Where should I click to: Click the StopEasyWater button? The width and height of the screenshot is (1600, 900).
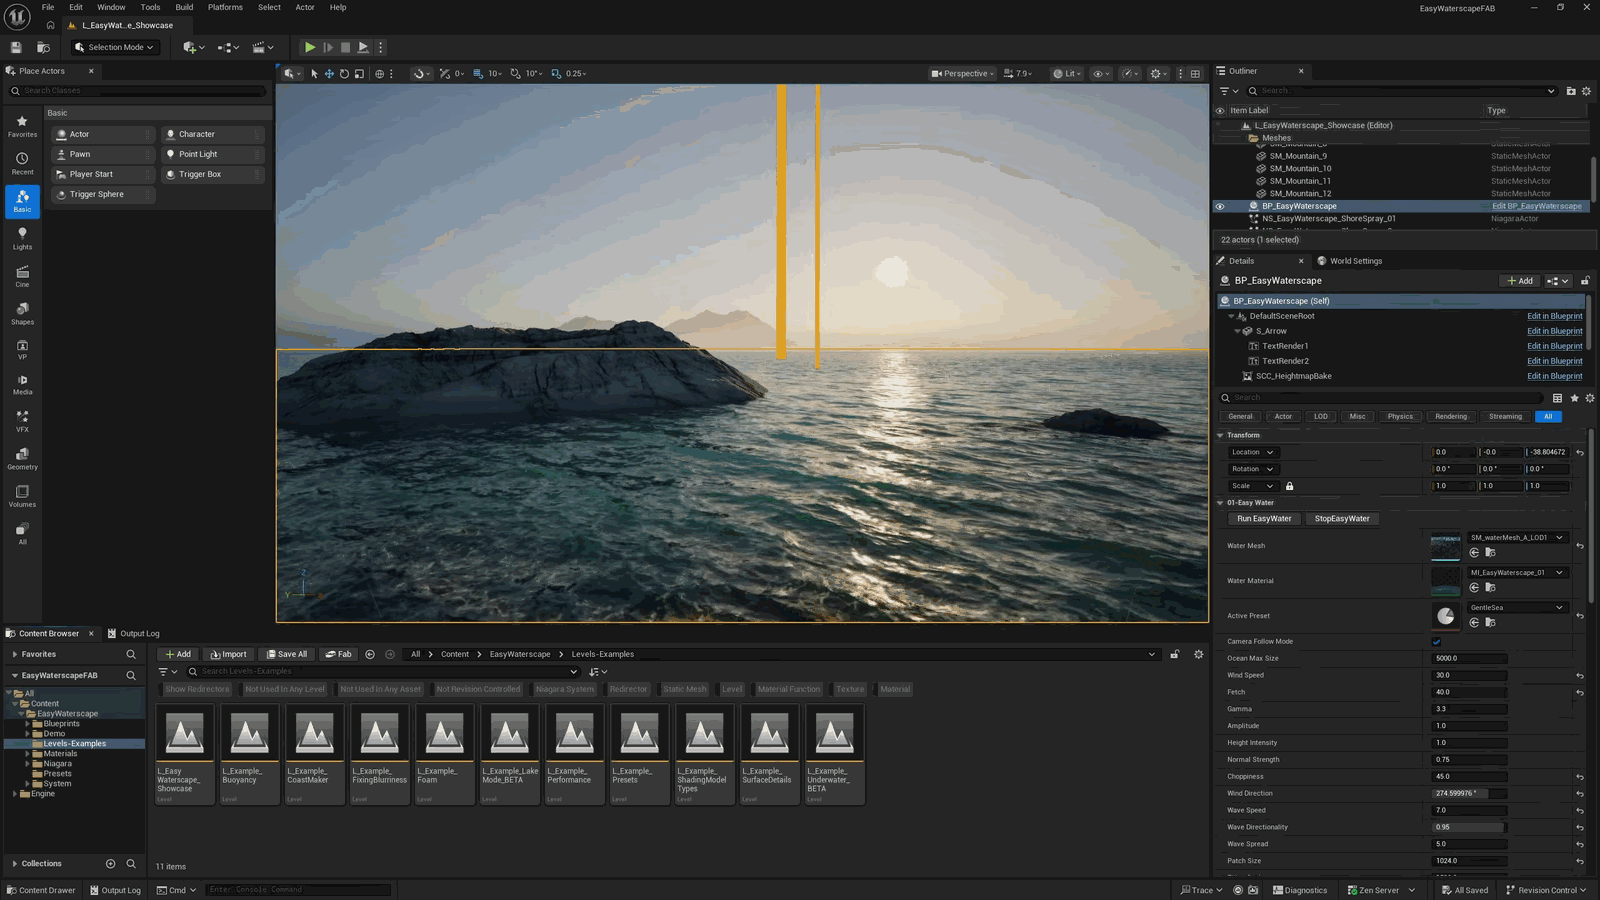coord(1342,519)
